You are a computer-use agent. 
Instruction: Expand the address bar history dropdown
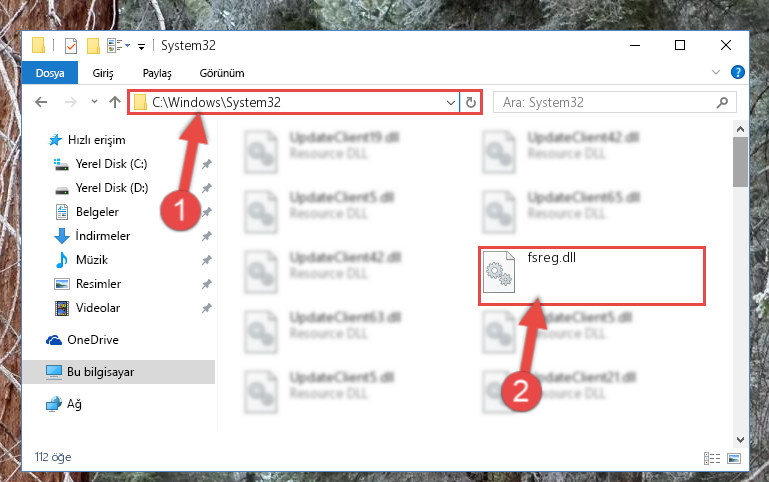(x=451, y=102)
